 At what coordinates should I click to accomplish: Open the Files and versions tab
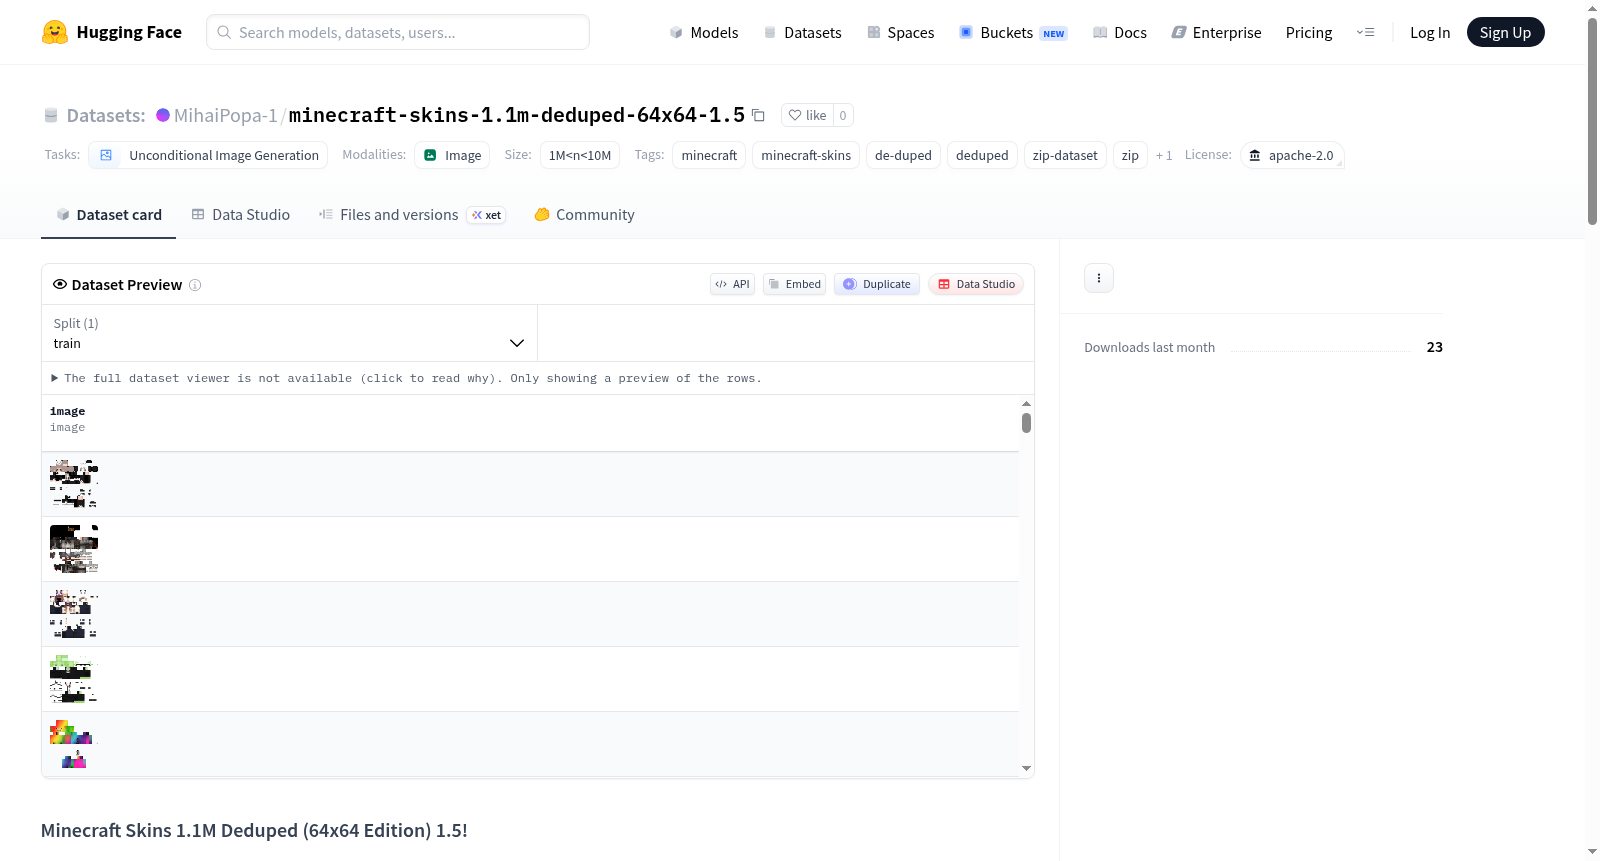point(412,215)
